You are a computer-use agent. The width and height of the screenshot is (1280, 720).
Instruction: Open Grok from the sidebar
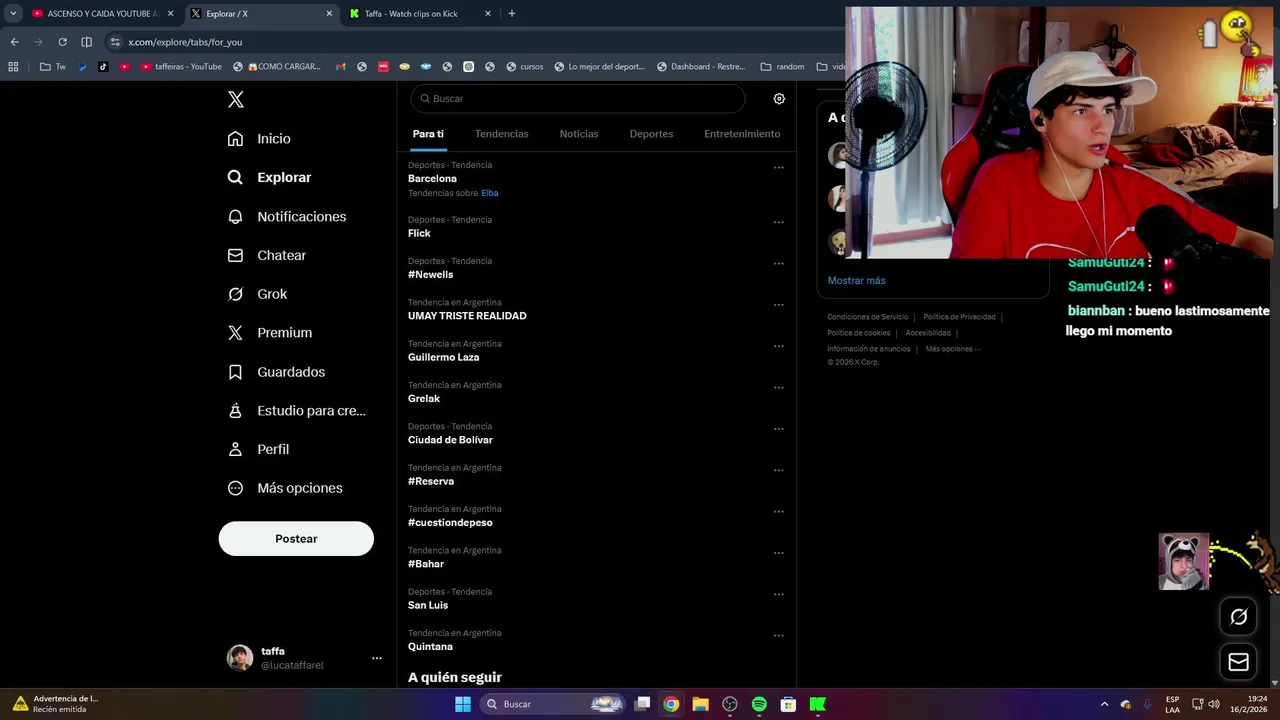(257, 294)
